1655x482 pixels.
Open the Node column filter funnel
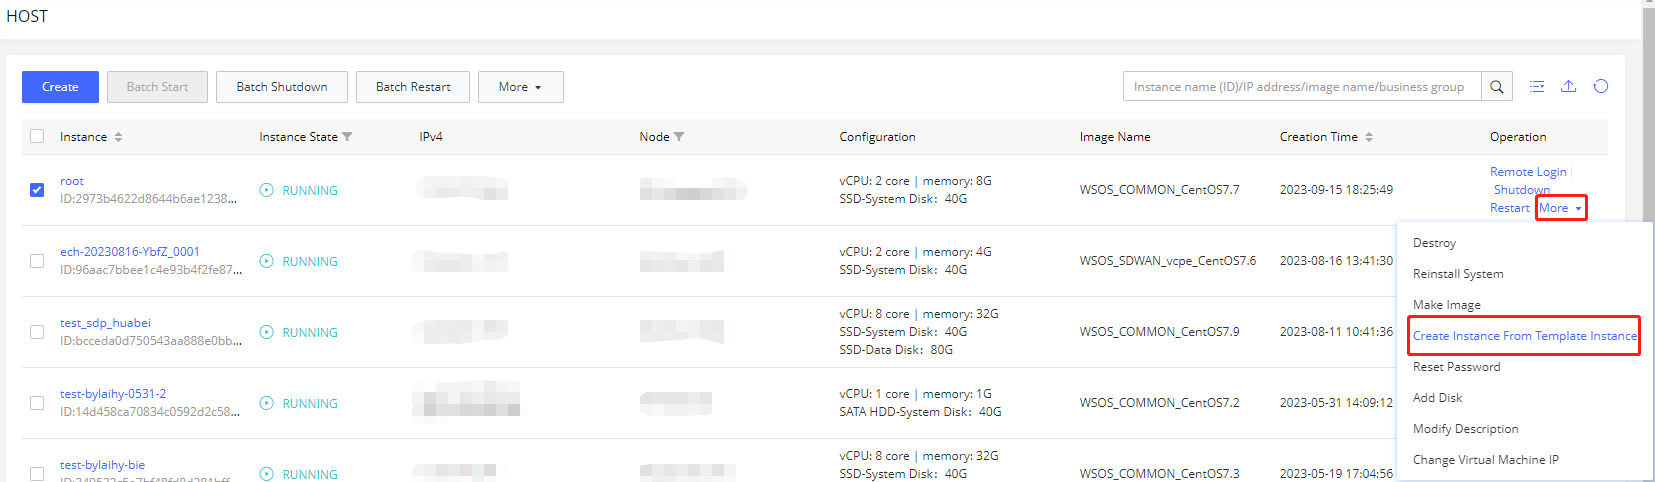click(679, 137)
